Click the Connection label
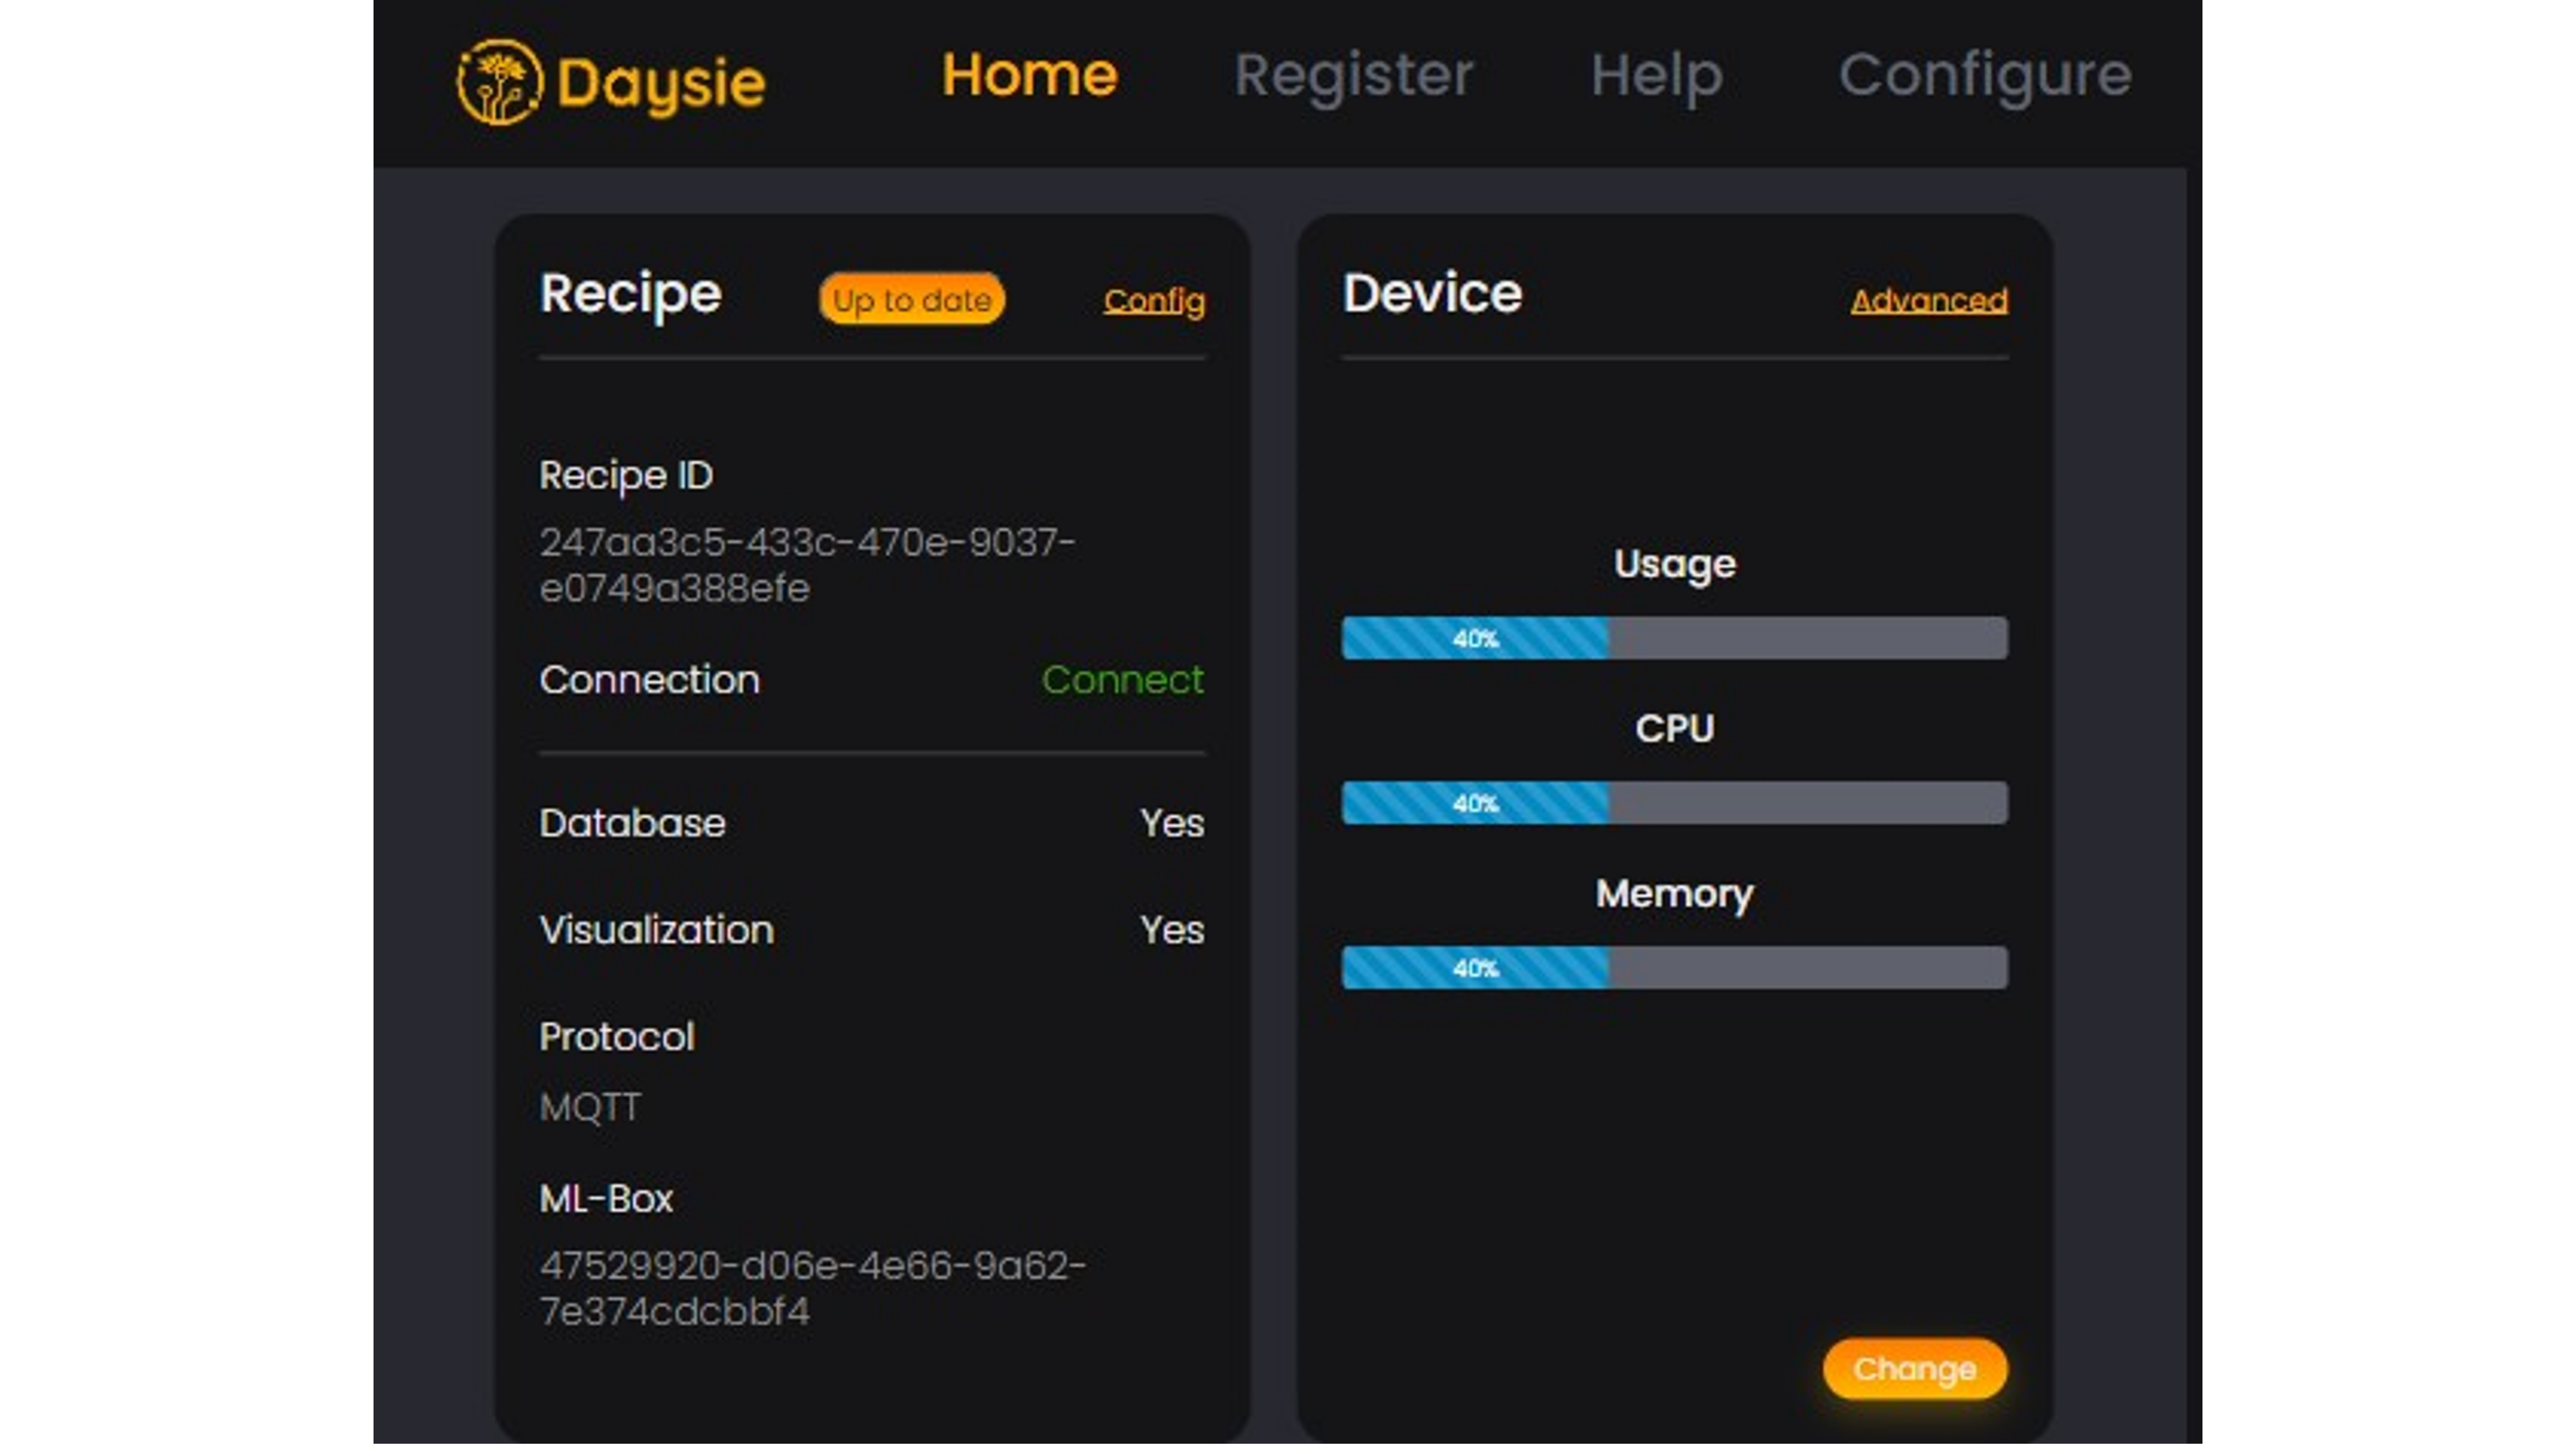Image resolution: width=2576 pixels, height=1449 pixels. (x=649, y=680)
